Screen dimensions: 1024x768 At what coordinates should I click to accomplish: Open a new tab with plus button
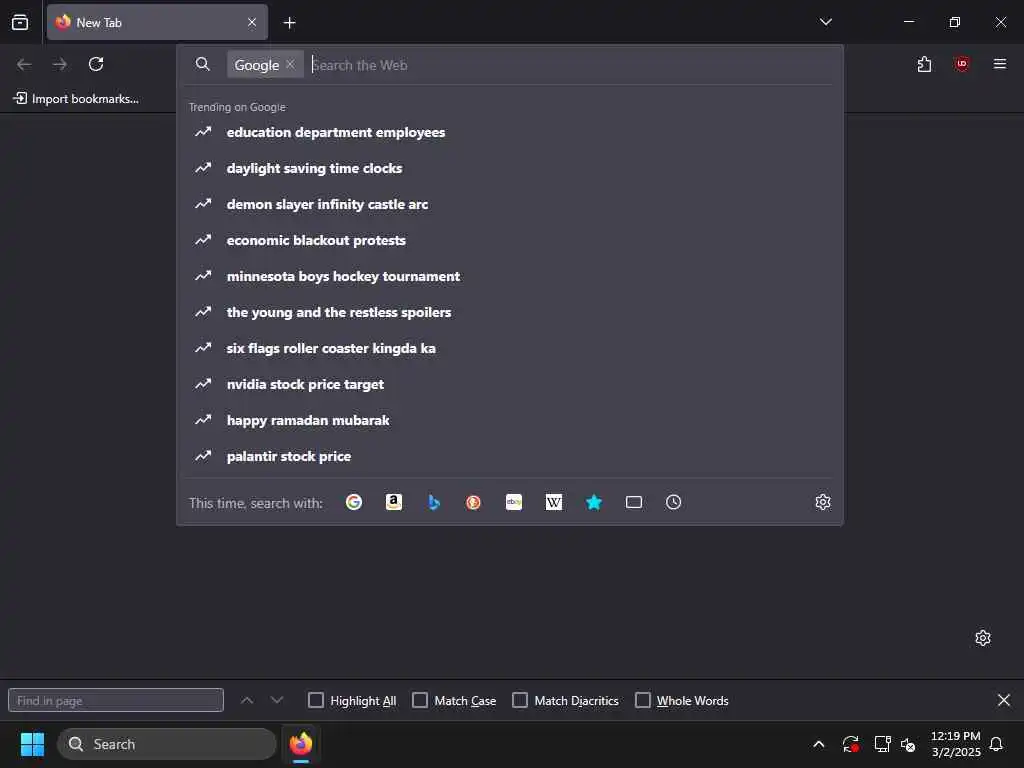[x=289, y=23]
